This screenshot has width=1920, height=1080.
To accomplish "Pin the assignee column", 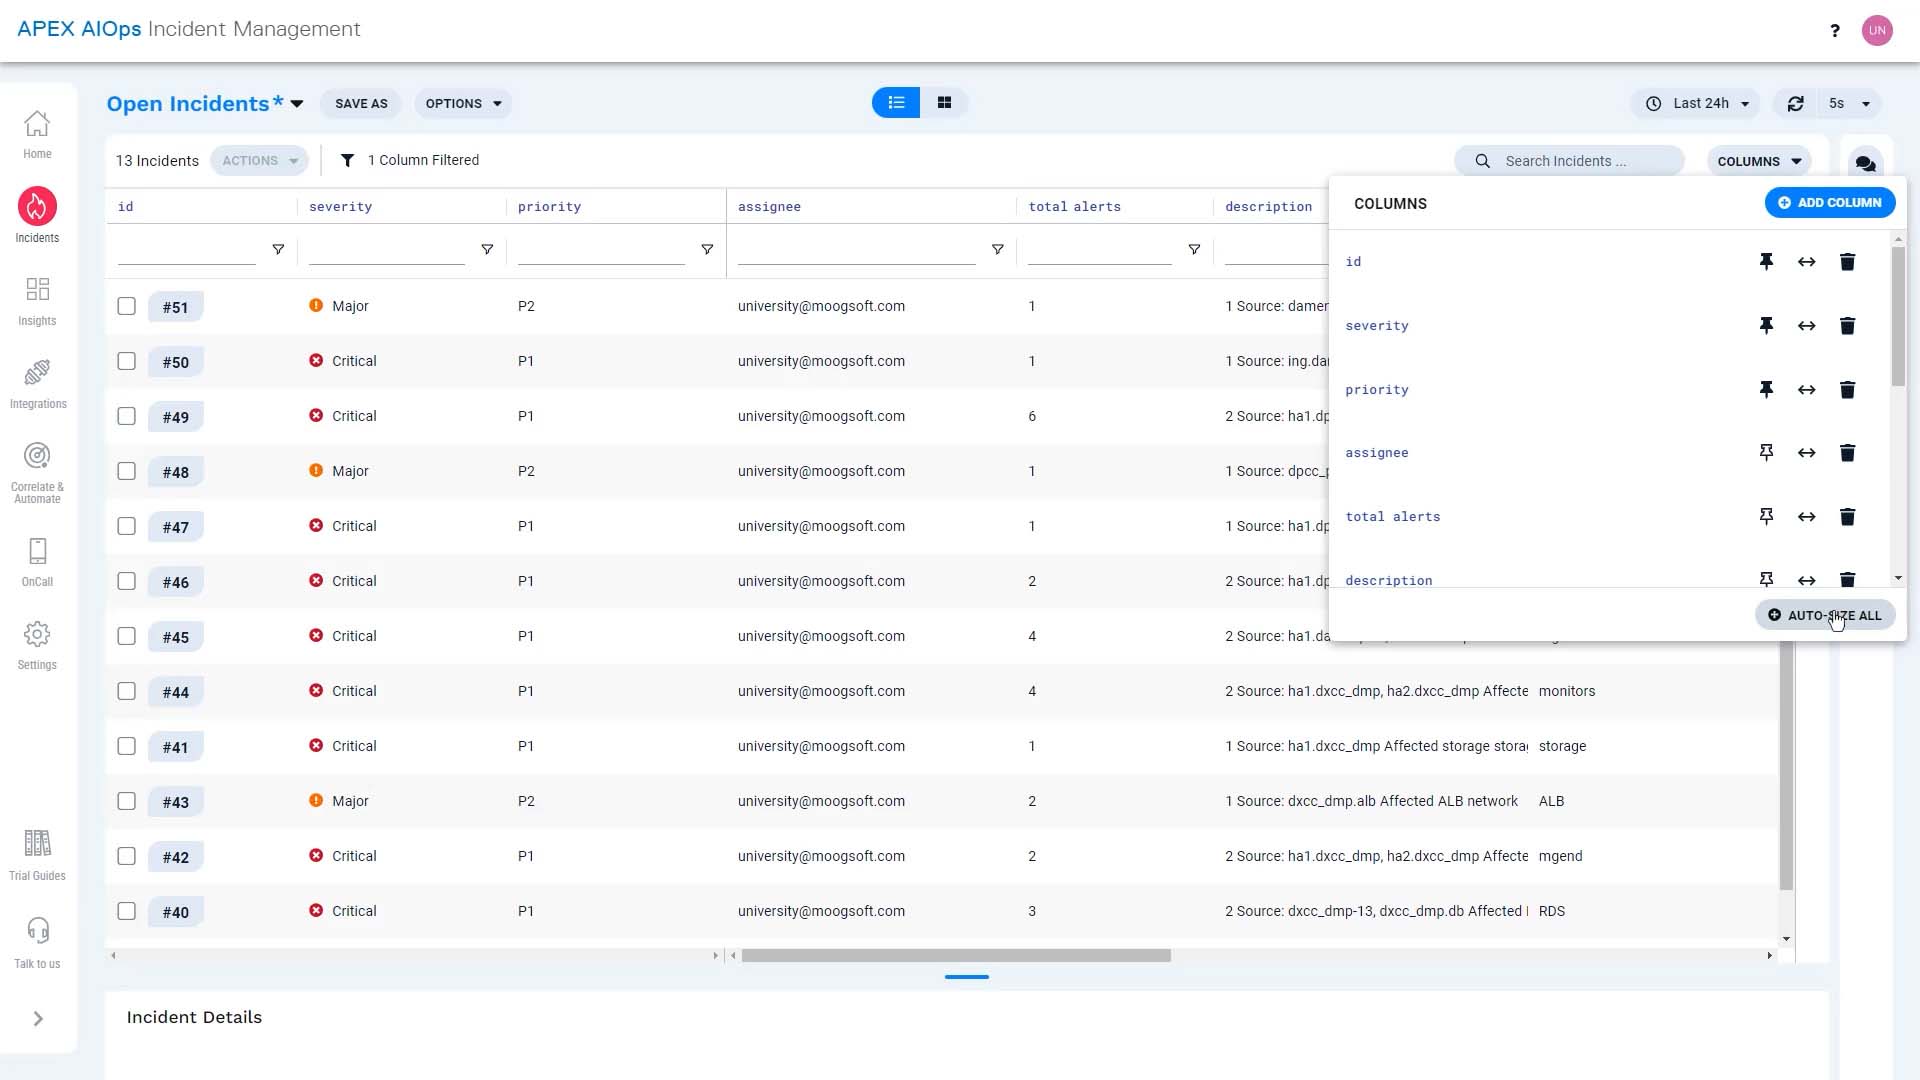I will (1767, 453).
